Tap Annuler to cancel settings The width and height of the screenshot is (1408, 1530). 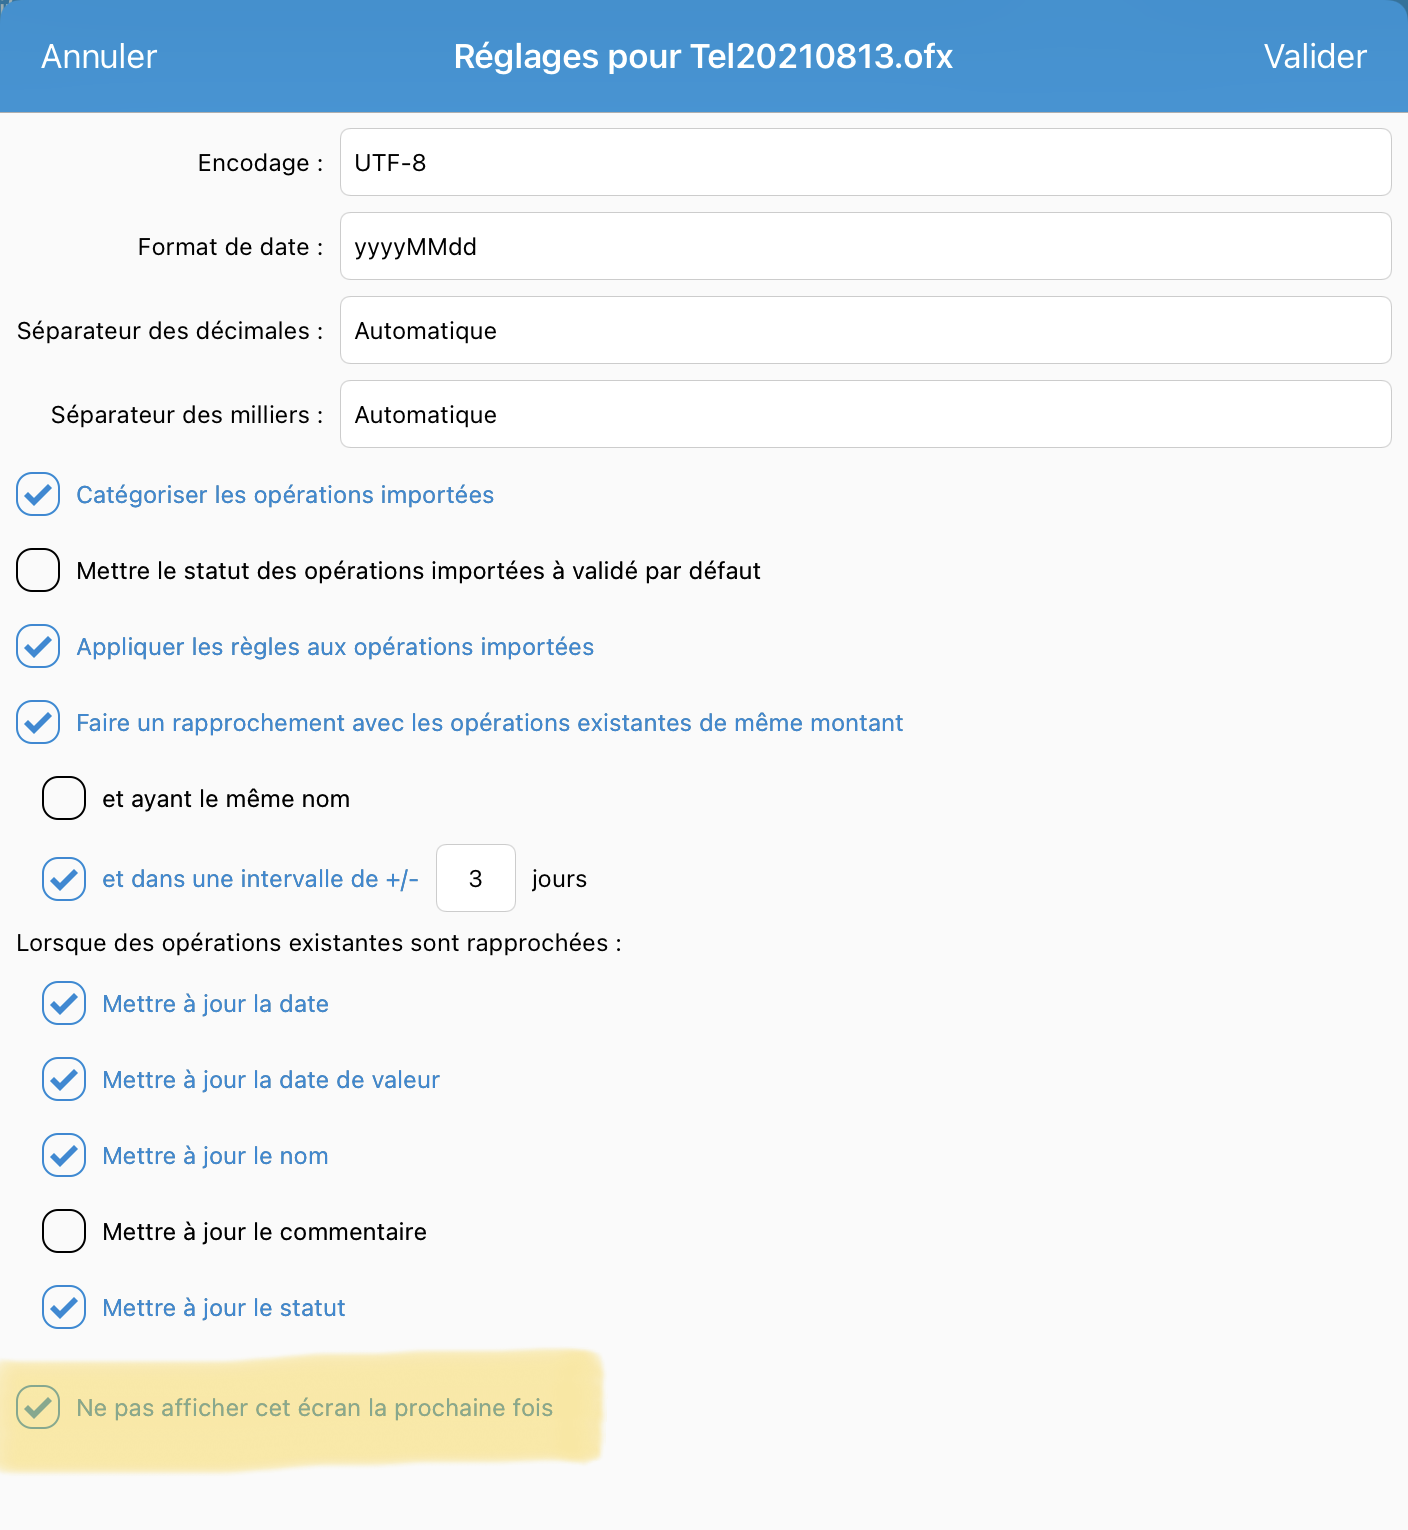[x=99, y=57]
